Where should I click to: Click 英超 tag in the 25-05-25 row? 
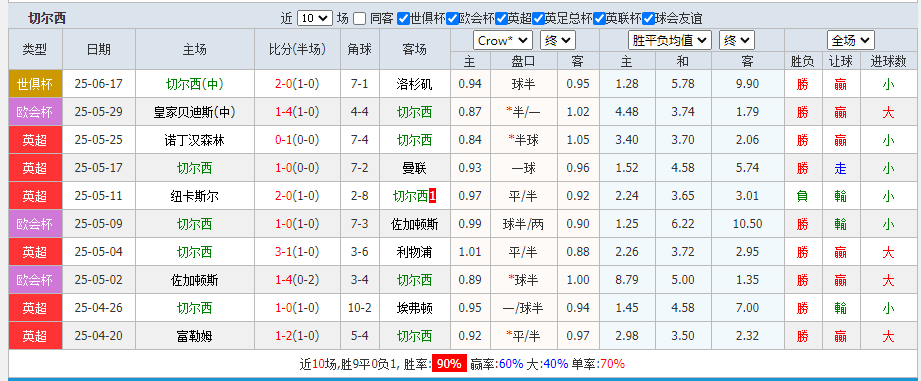tap(35, 140)
